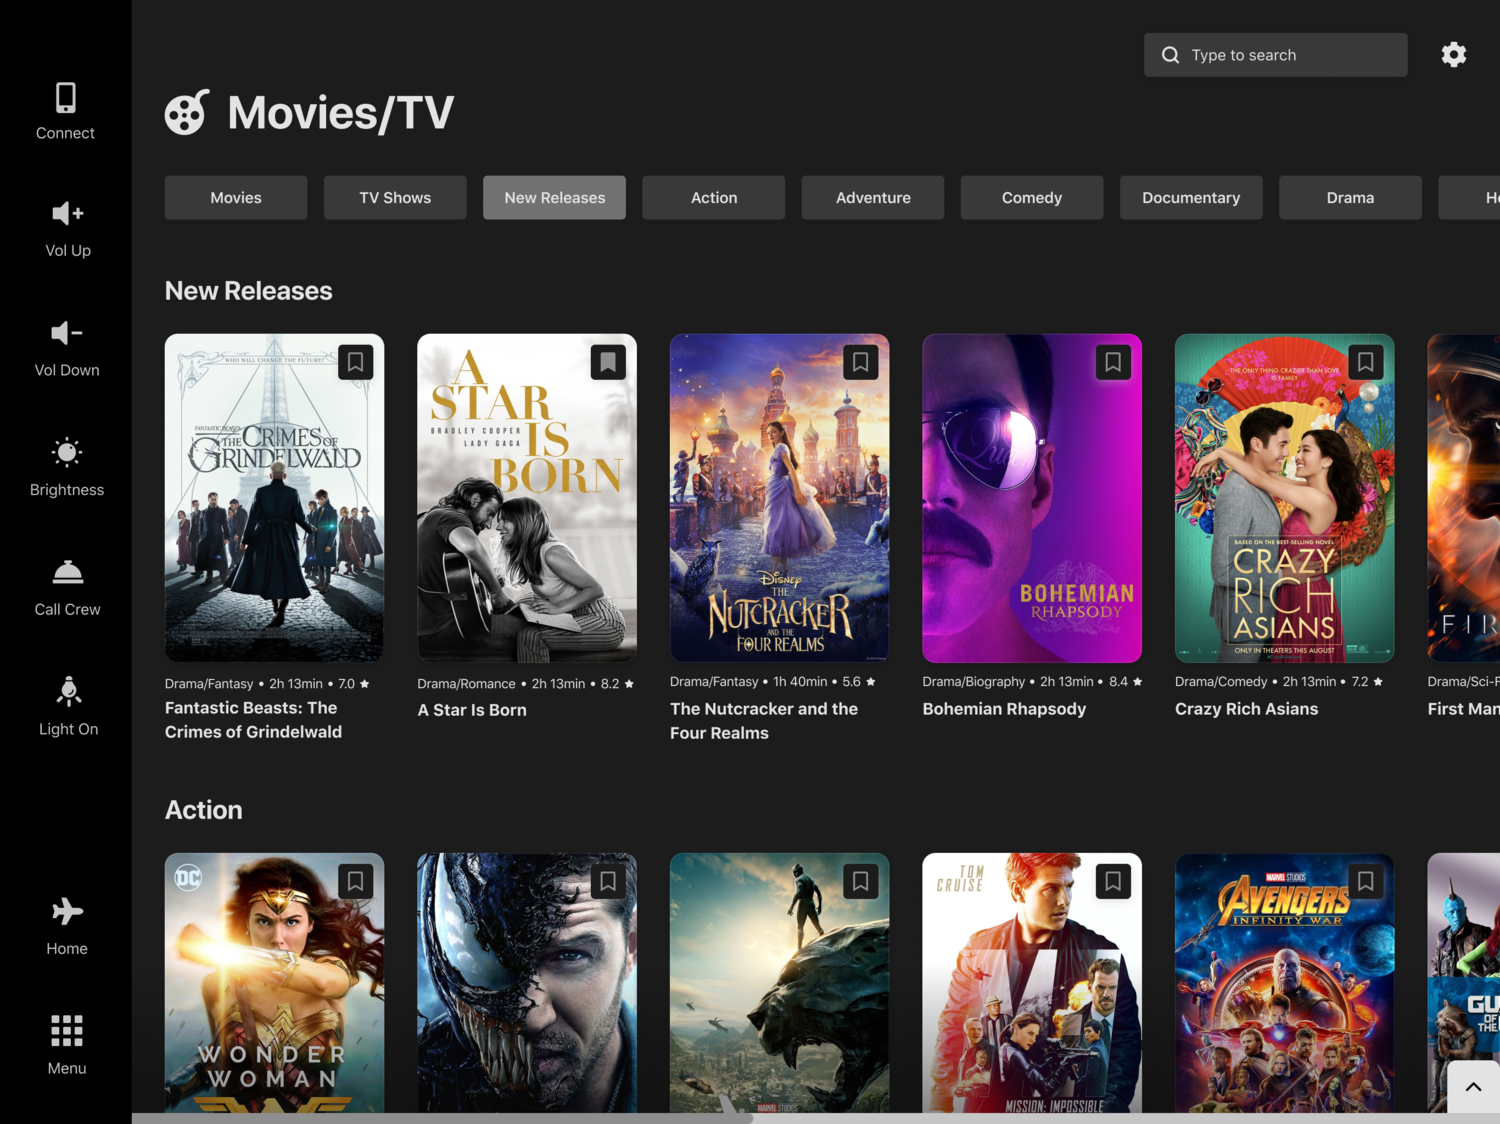The width and height of the screenshot is (1500, 1124).
Task: Turn on the reading light icon
Action: tap(68, 691)
